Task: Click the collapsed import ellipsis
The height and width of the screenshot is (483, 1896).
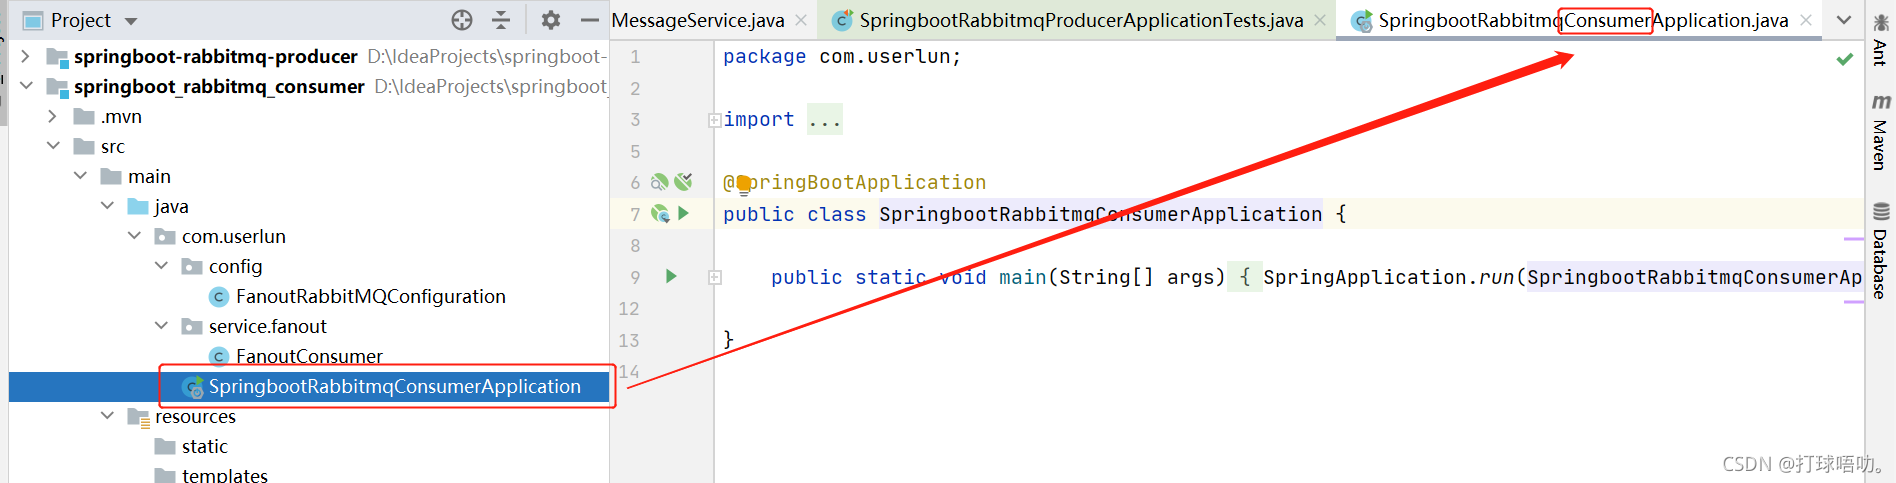Action: pos(825,120)
